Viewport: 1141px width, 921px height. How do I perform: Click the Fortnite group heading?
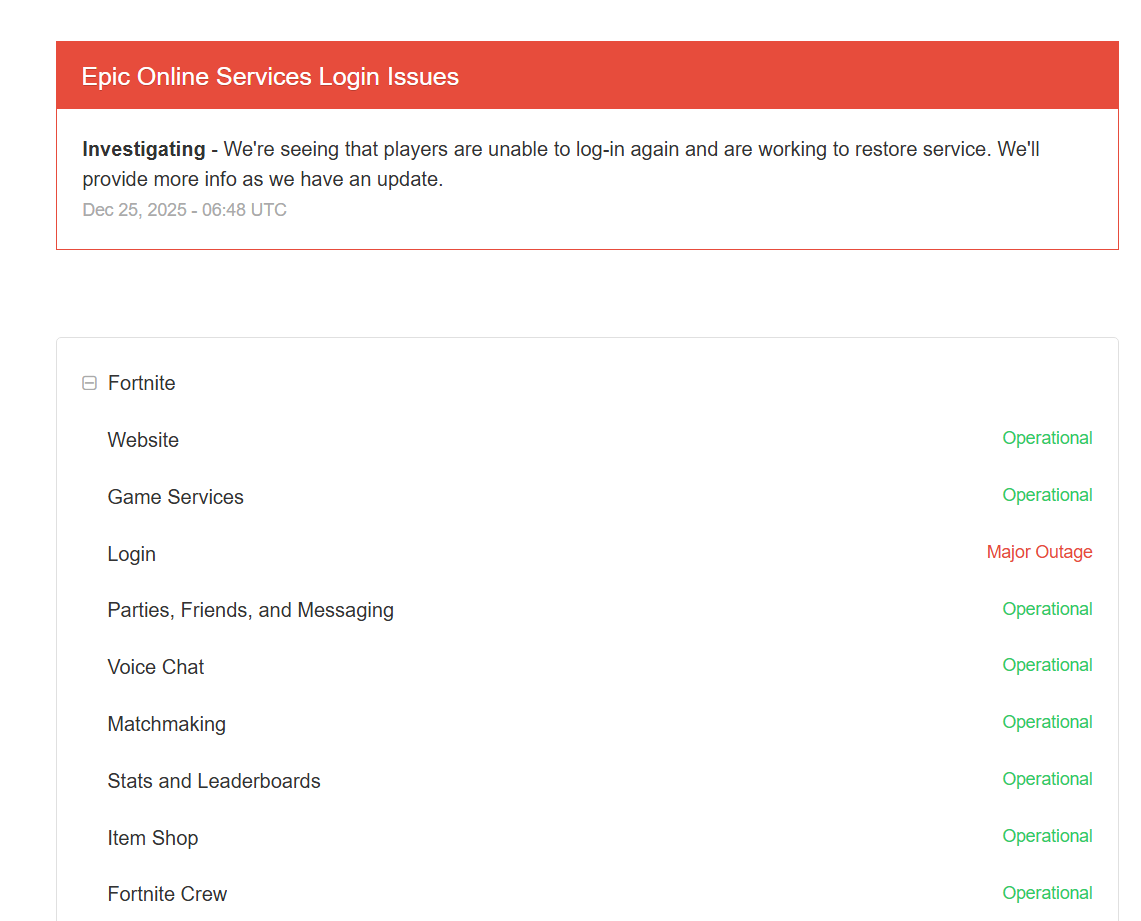click(x=141, y=383)
